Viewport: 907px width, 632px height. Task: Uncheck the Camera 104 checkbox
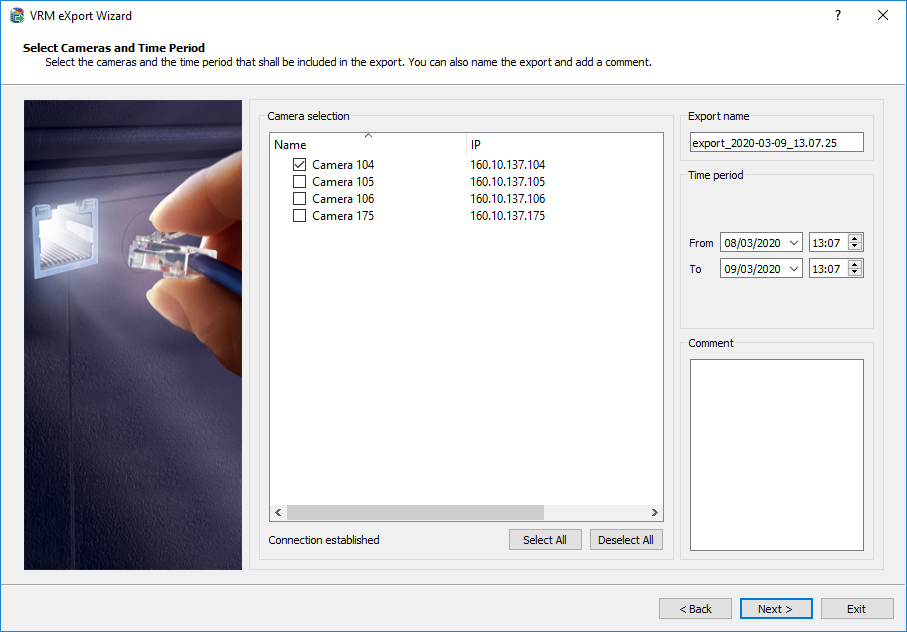[x=299, y=165]
